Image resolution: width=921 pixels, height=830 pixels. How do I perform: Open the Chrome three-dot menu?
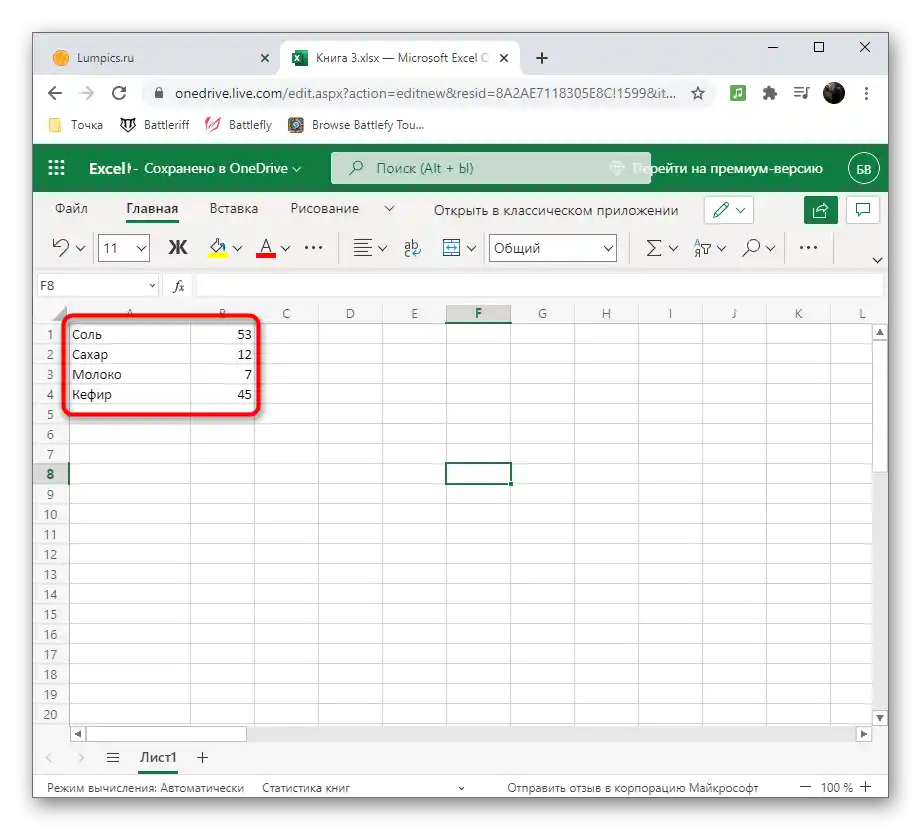click(866, 93)
